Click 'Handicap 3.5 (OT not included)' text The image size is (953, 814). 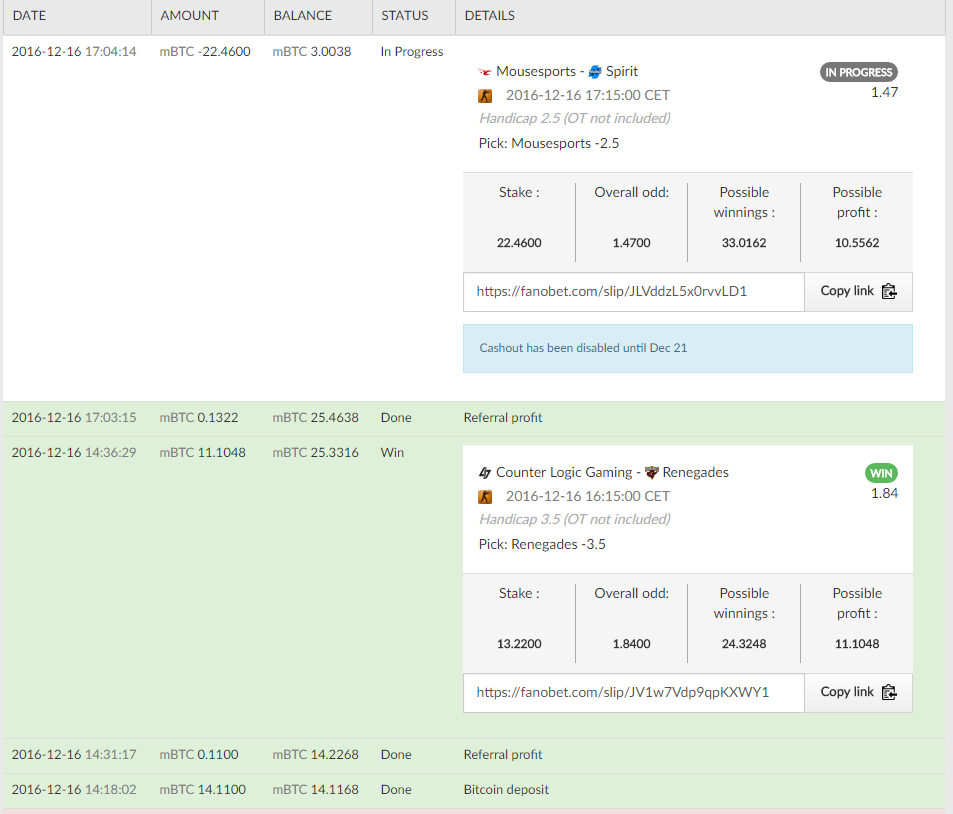(575, 520)
